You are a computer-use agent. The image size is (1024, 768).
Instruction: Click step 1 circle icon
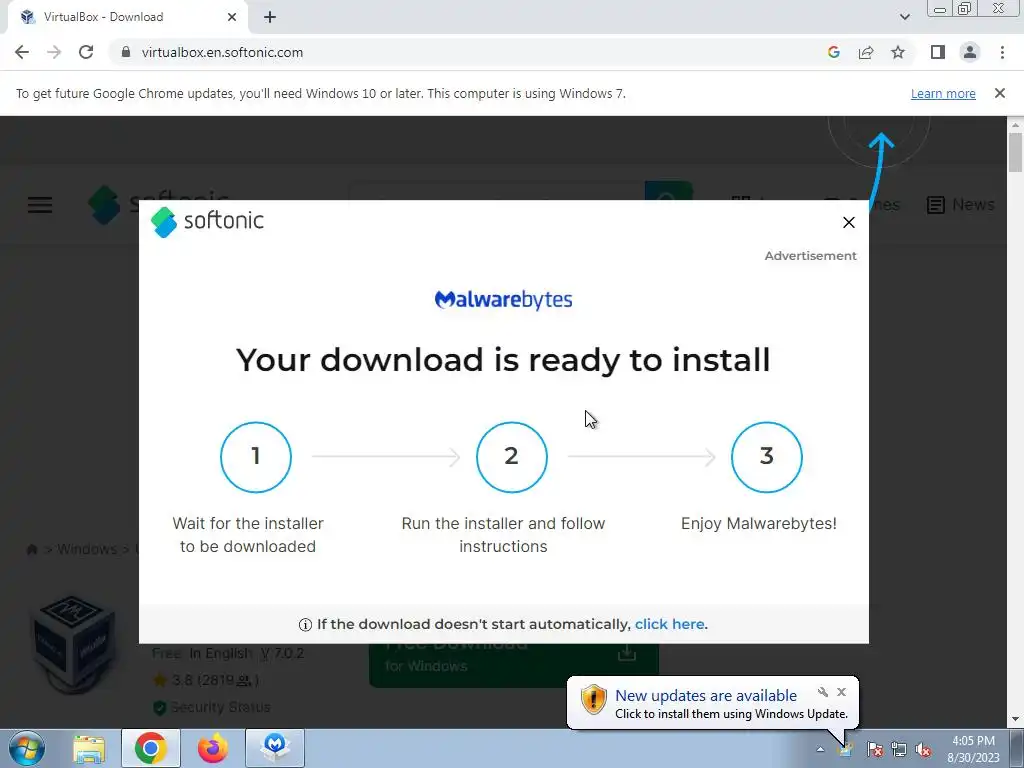pyautogui.click(x=256, y=456)
